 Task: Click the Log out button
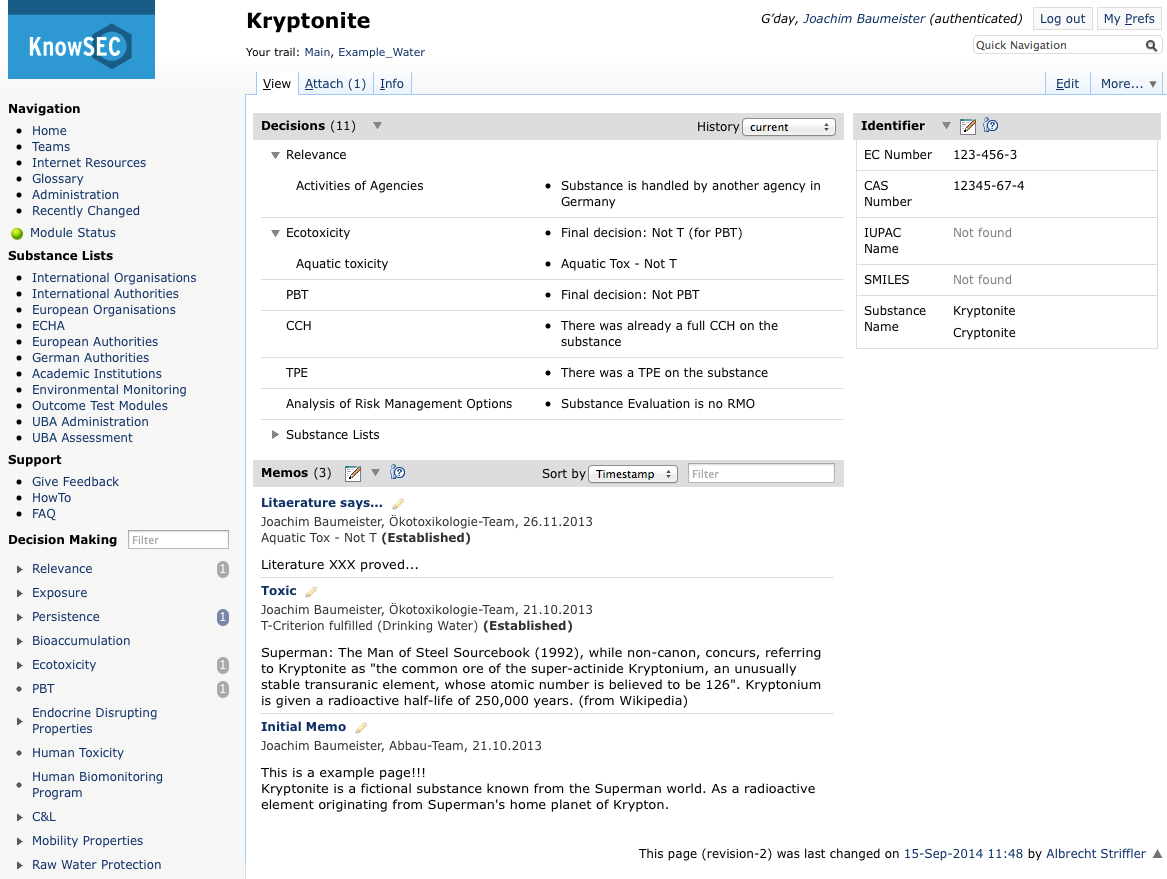(x=1062, y=19)
